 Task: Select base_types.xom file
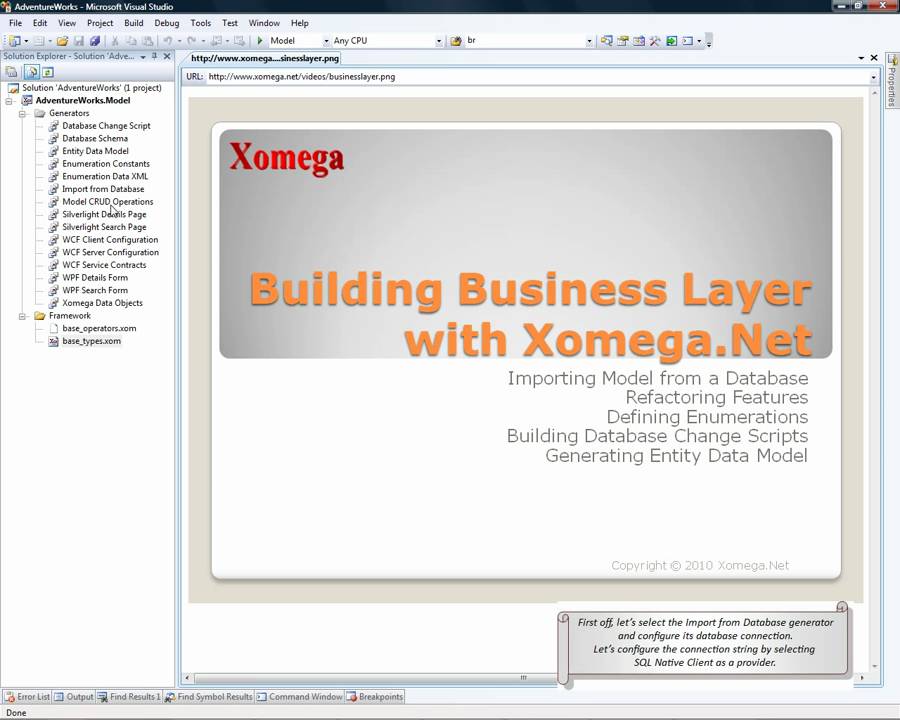(91, 341)
